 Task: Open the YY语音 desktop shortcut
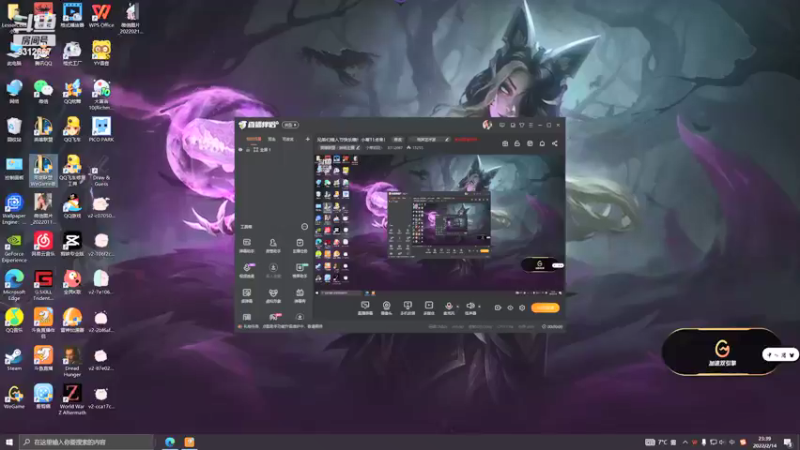[101, 54]
